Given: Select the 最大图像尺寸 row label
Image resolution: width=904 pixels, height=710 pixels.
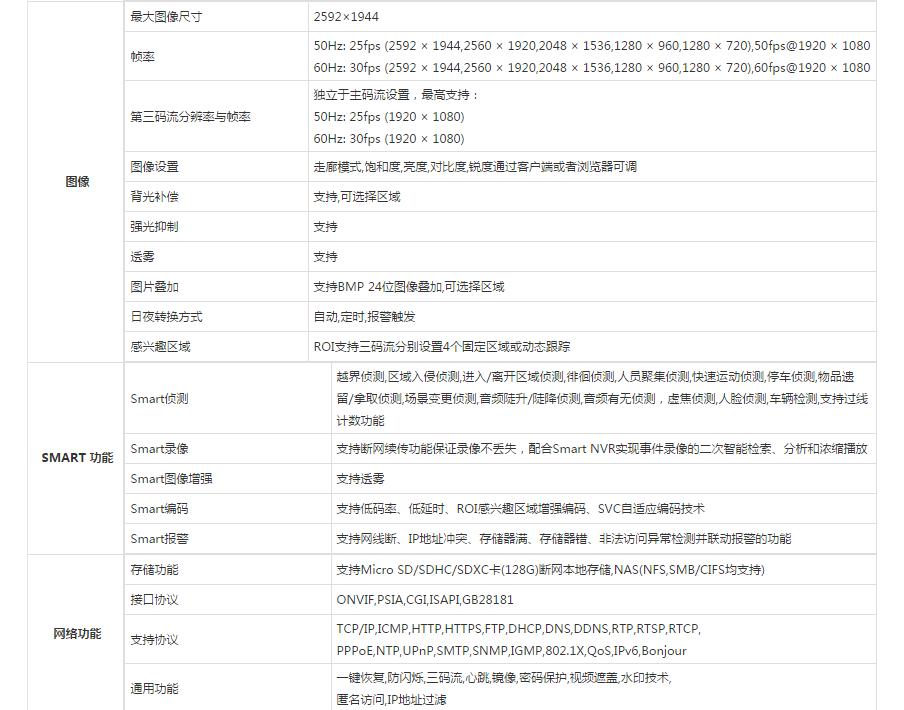Looking at the screenshot, I should [165, 17].
